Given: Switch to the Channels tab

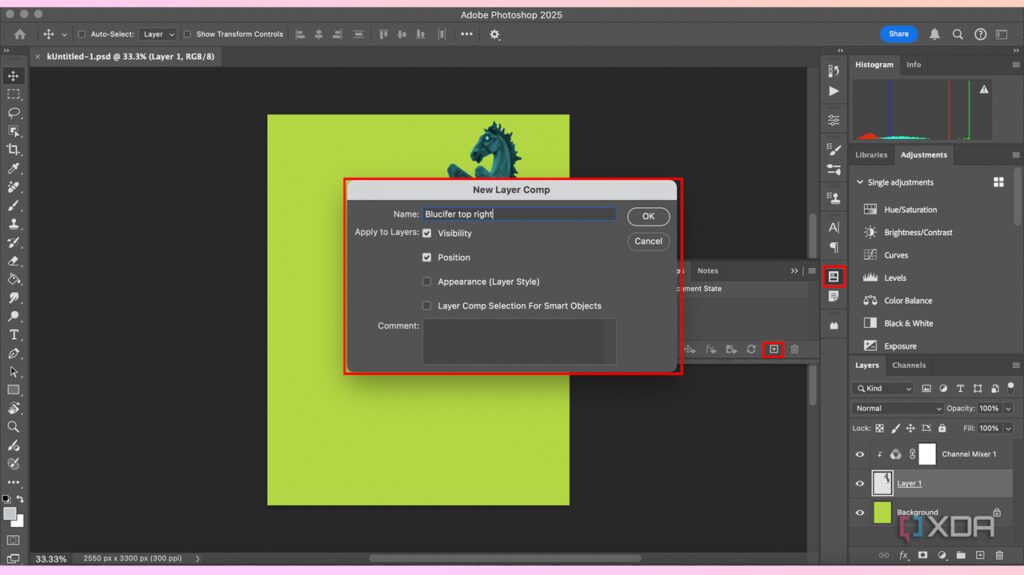Looking at the screenshot, I should tap(908, 365).
